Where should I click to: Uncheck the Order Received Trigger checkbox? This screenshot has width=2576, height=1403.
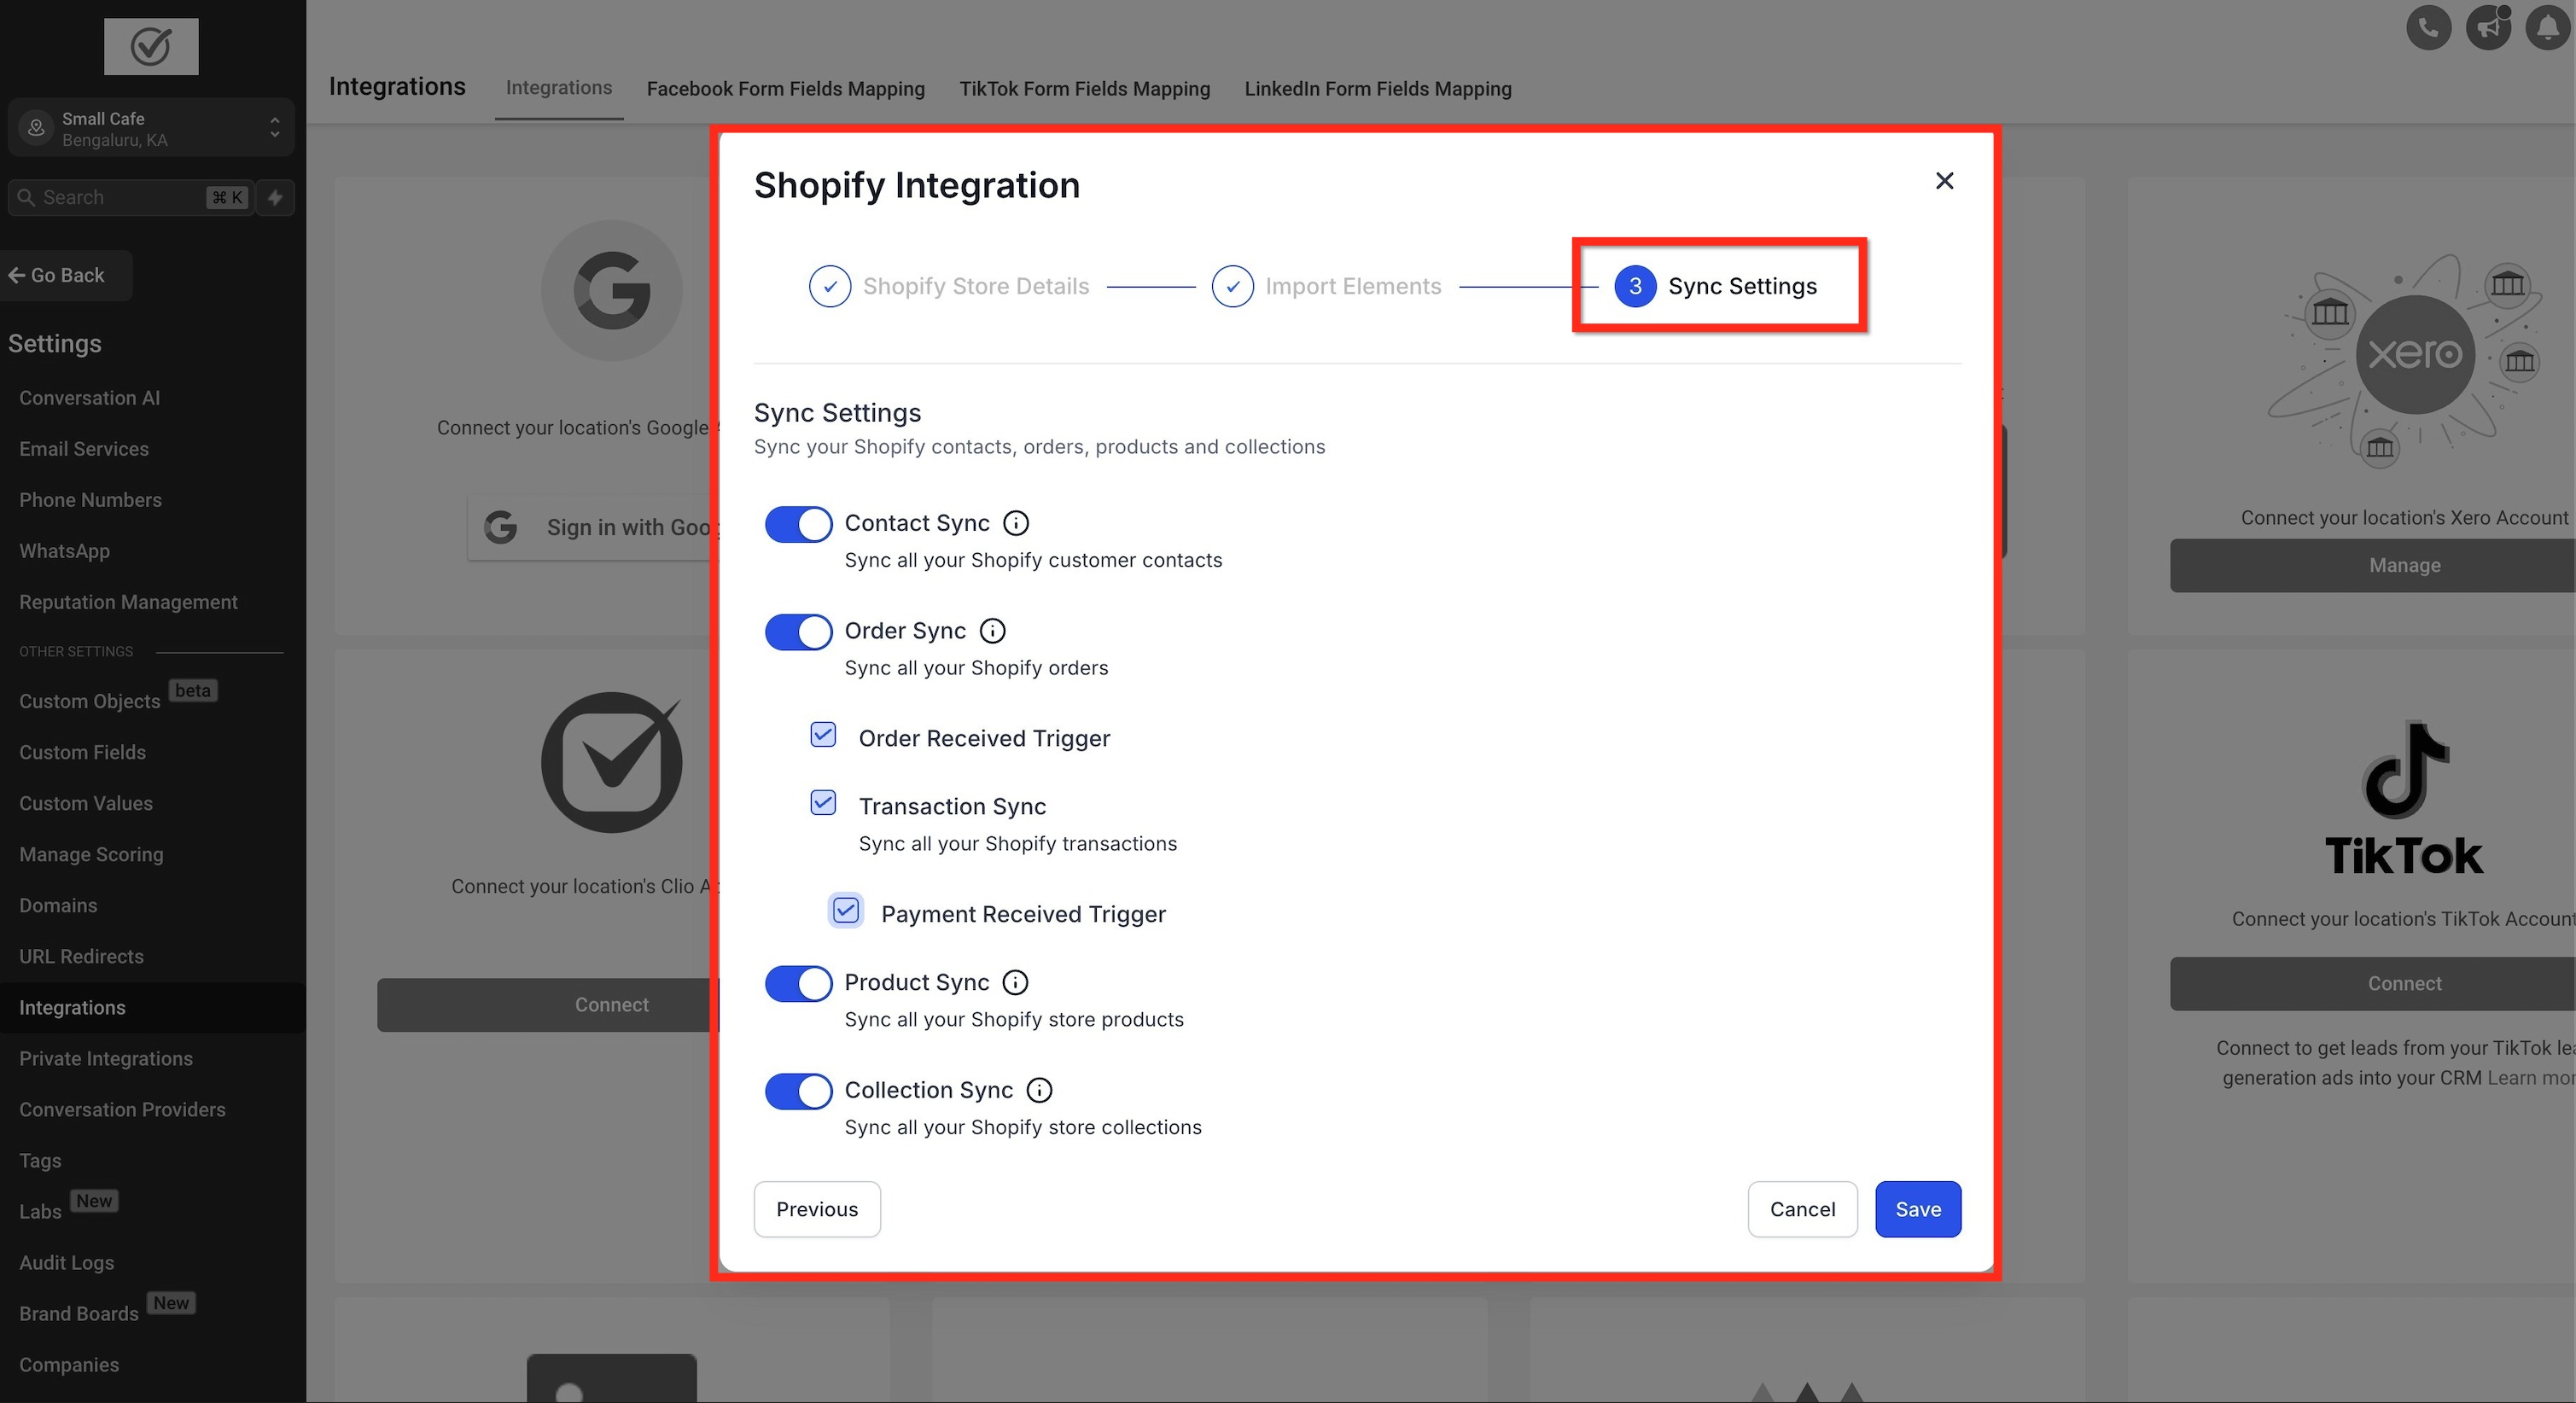click(x=822, y=735)
